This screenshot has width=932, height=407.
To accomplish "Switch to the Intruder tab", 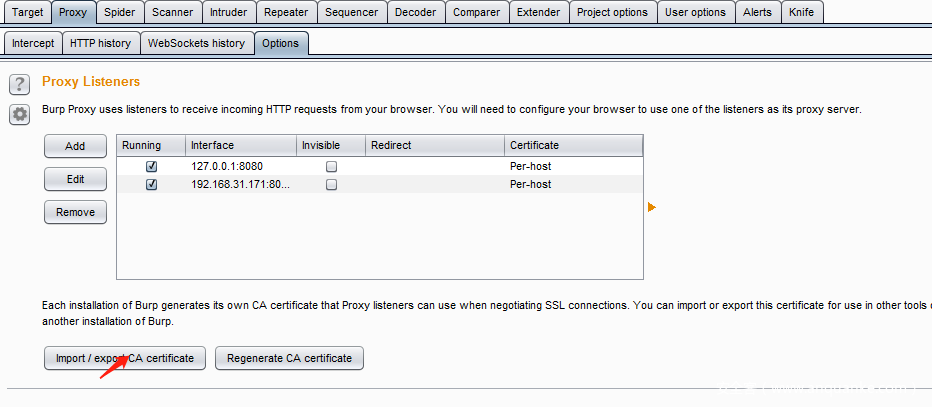I will pyautogui.click(x=229, y=12).
